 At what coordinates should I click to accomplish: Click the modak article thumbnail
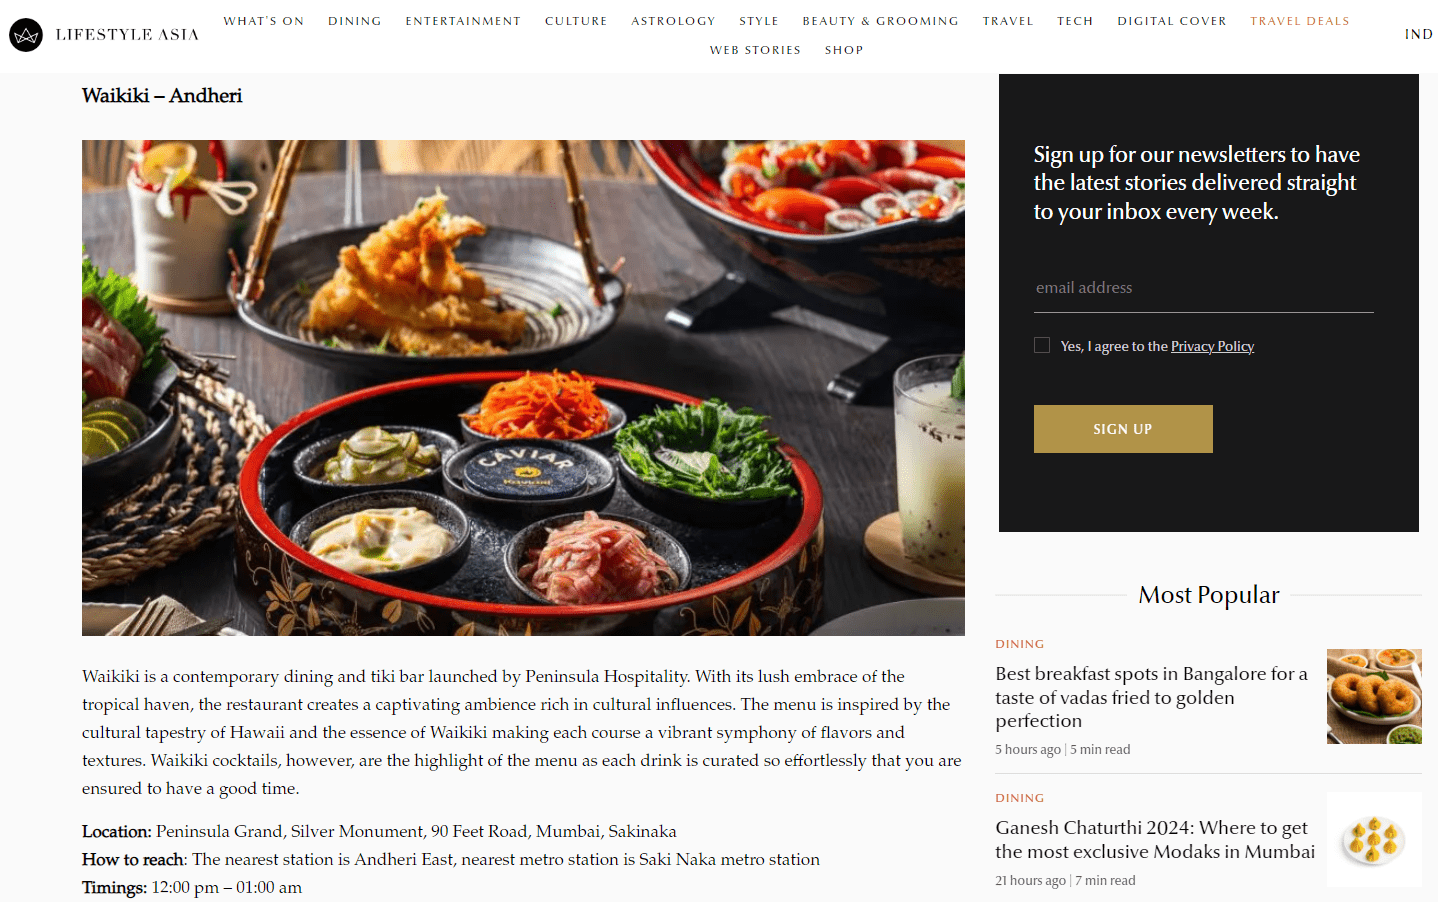[x=1374, y=839]
